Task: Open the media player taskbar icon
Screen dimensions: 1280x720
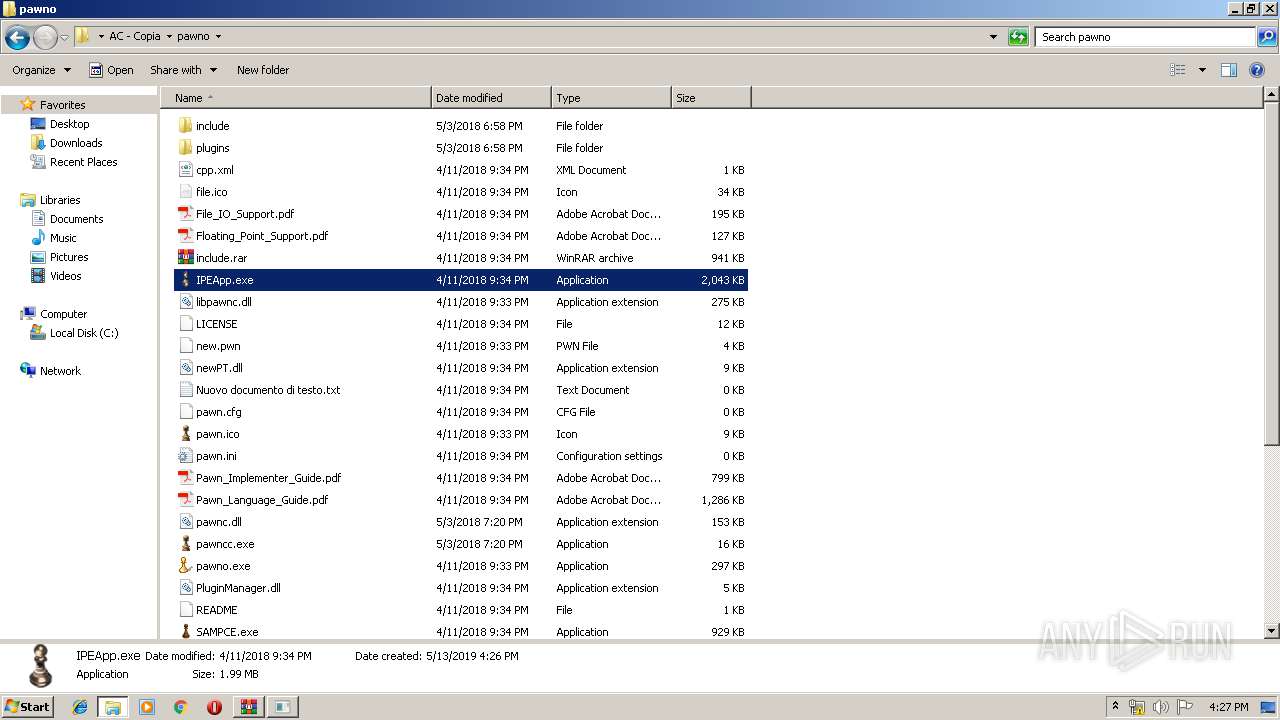Action: click(x=147, y=707)
